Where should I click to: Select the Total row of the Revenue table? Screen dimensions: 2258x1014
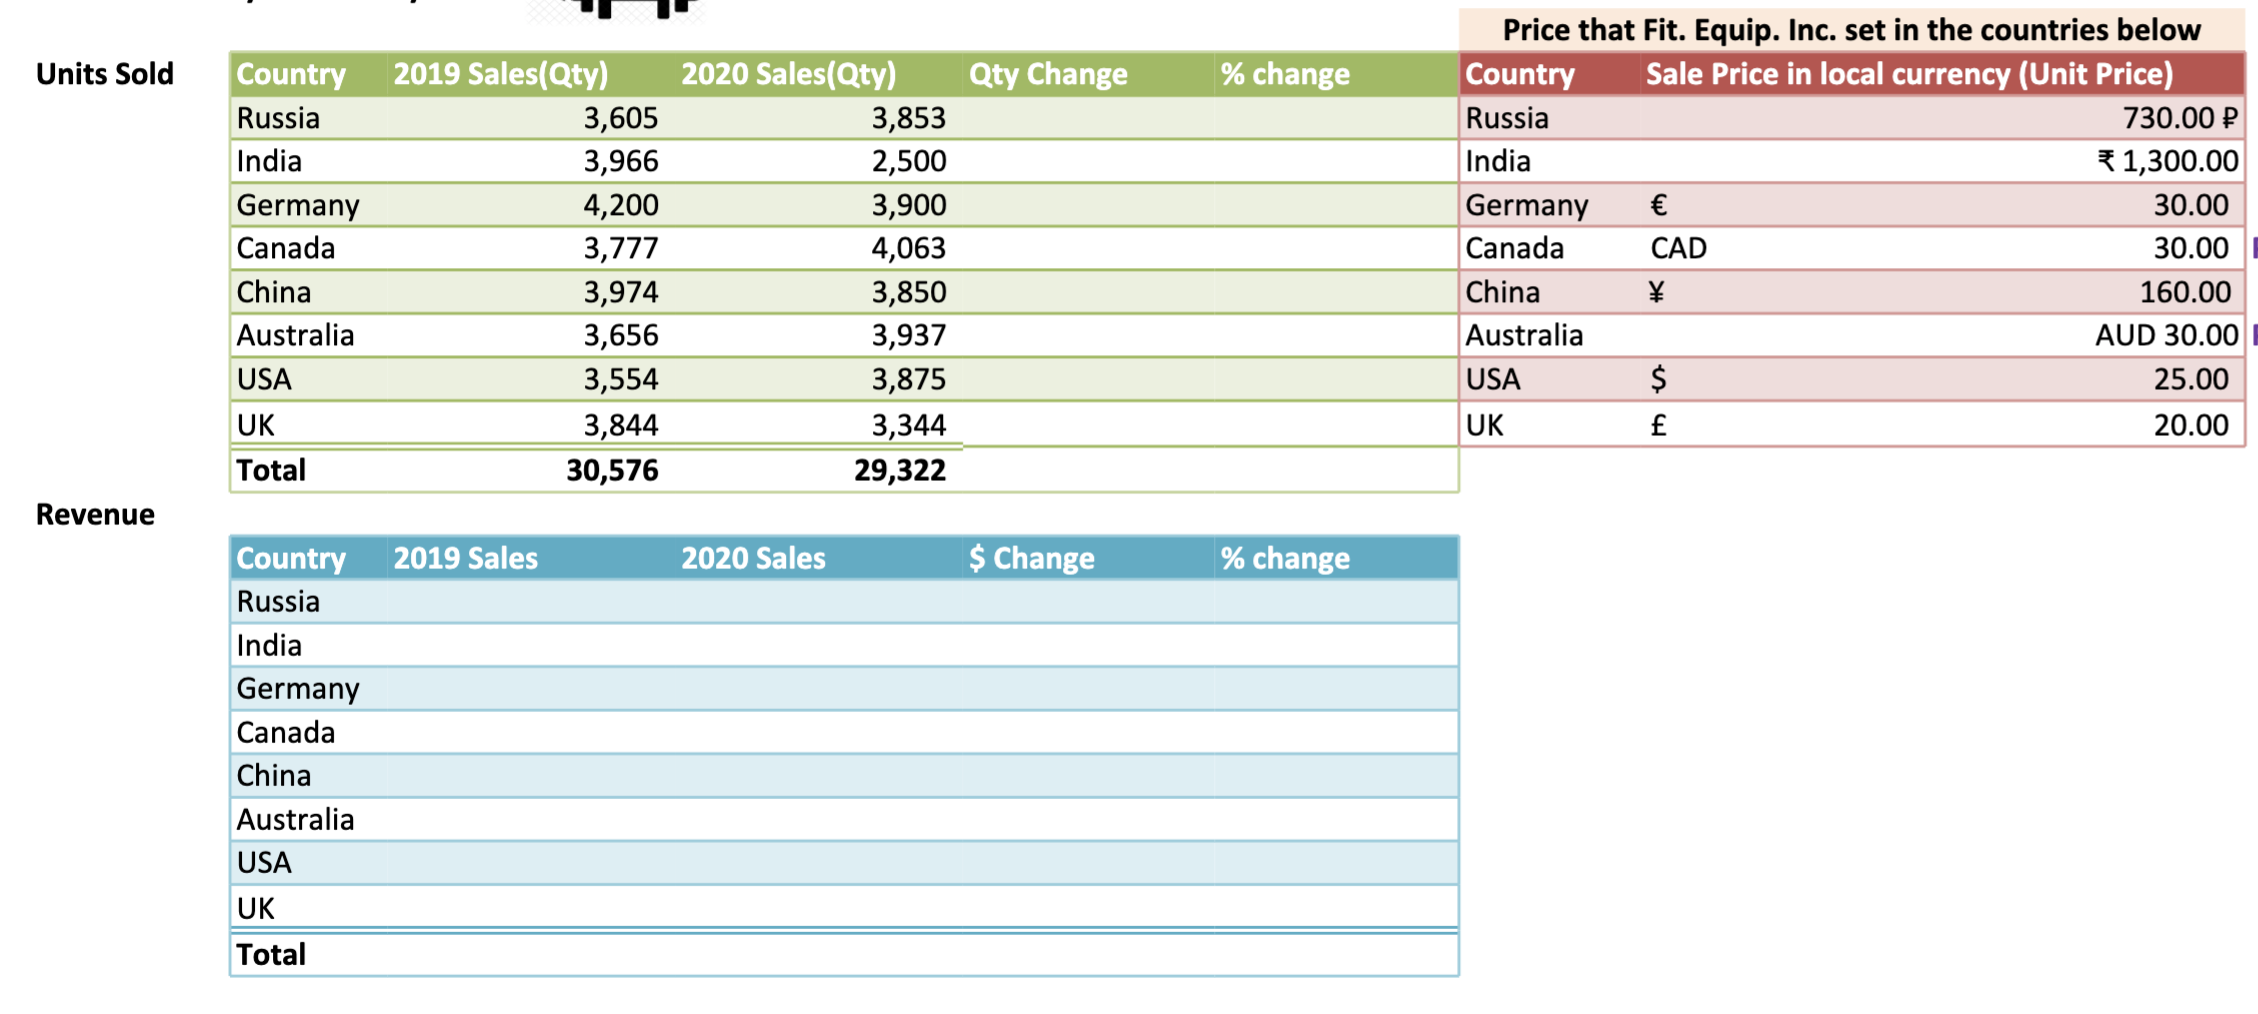click(x=270, y=954)
